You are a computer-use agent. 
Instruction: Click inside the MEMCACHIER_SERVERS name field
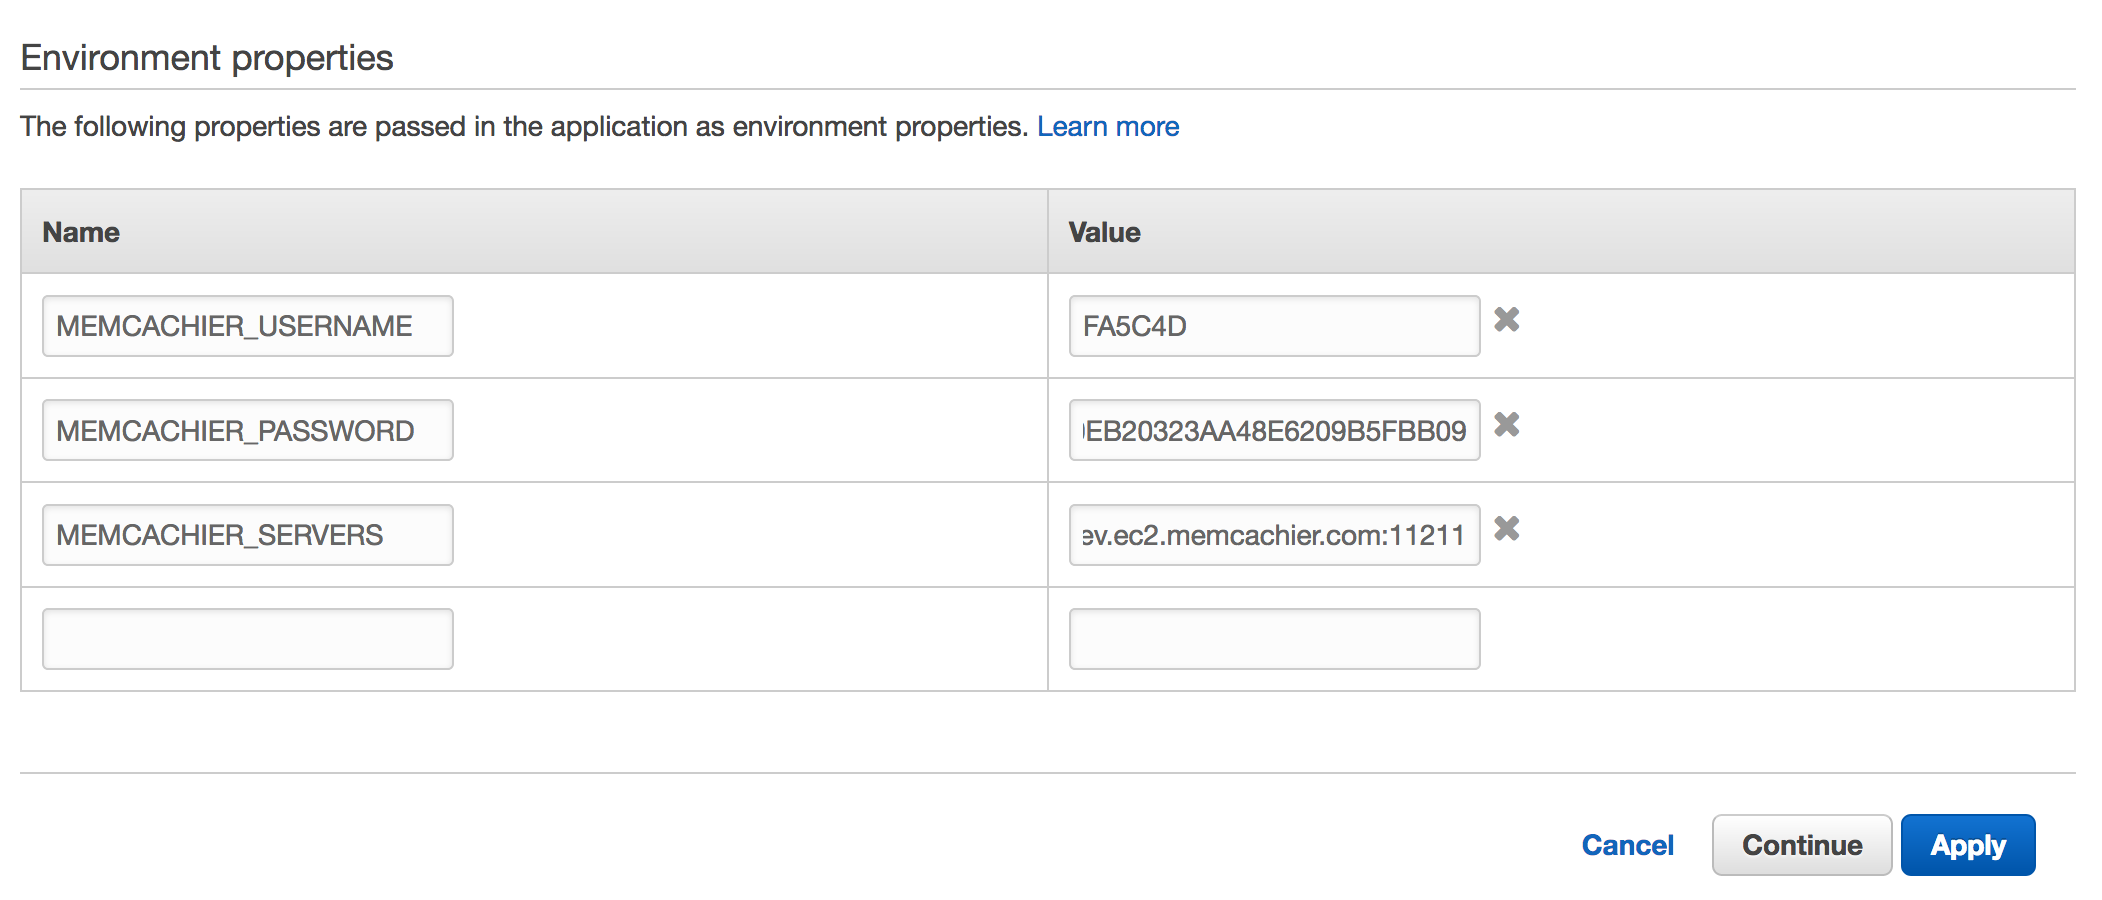[x=246, y=534]
